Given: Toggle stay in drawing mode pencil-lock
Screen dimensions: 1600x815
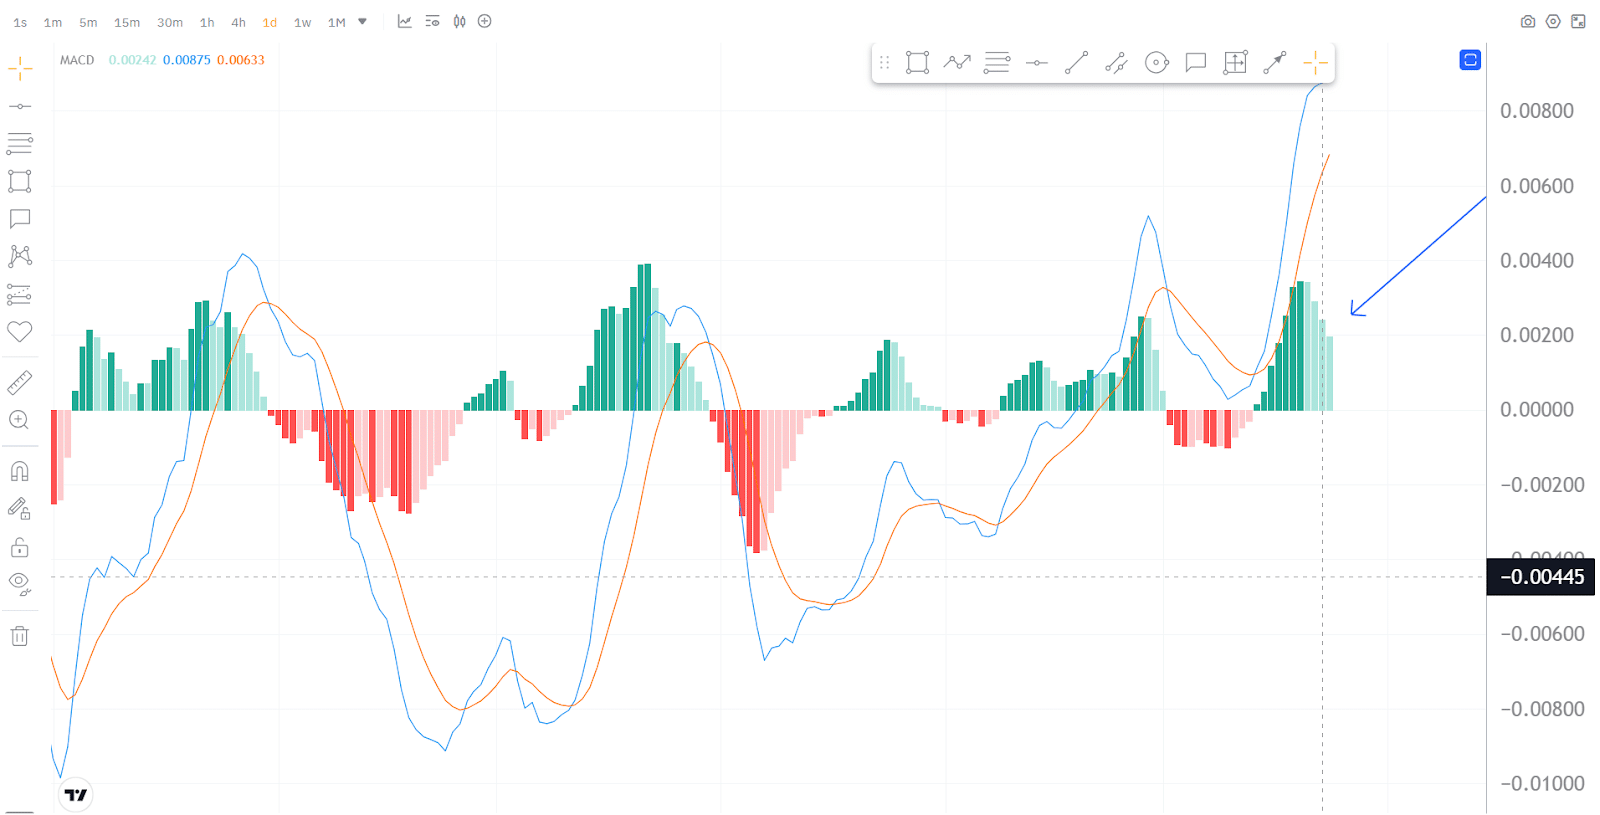Looking at the screenshot, I should pyautogui.click(x=20, y=509).
